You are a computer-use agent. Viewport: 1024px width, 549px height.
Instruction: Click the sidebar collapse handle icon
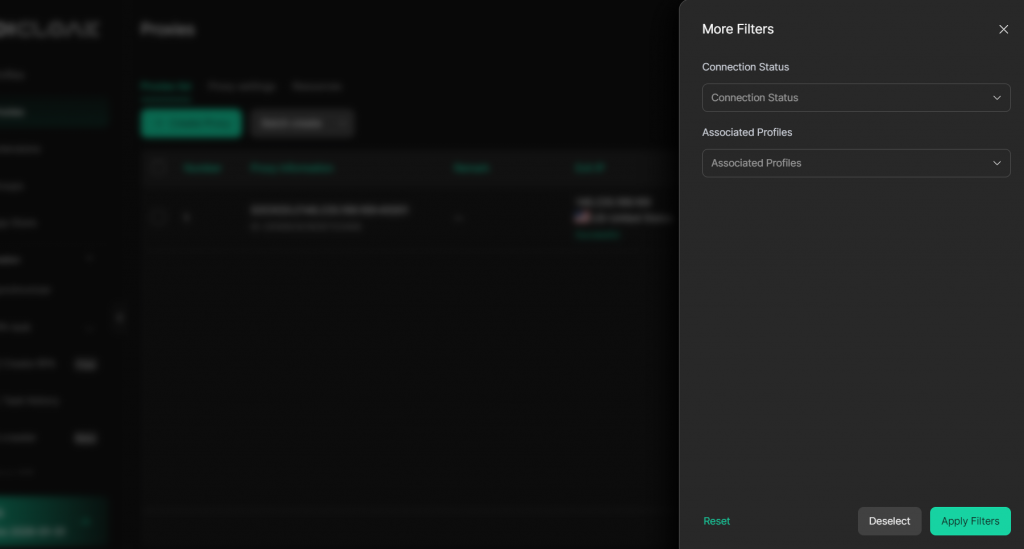[119, 318]
